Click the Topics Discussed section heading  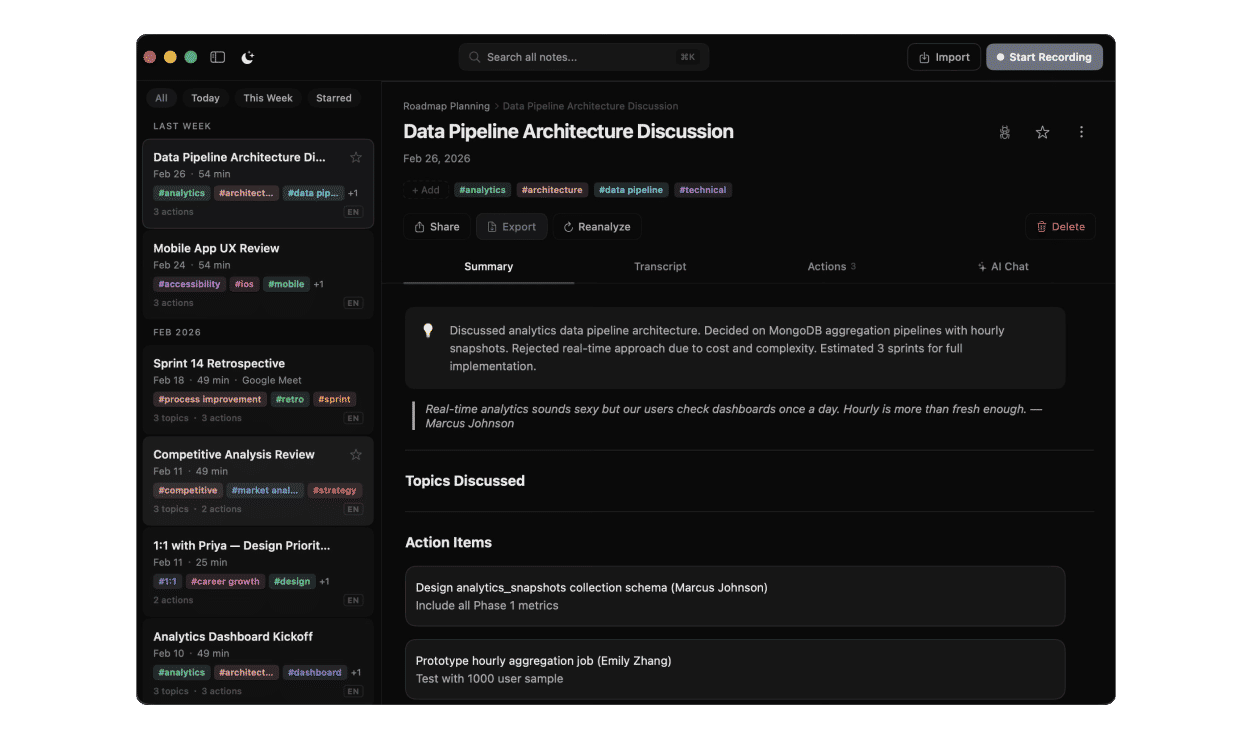tap(465, 481)
